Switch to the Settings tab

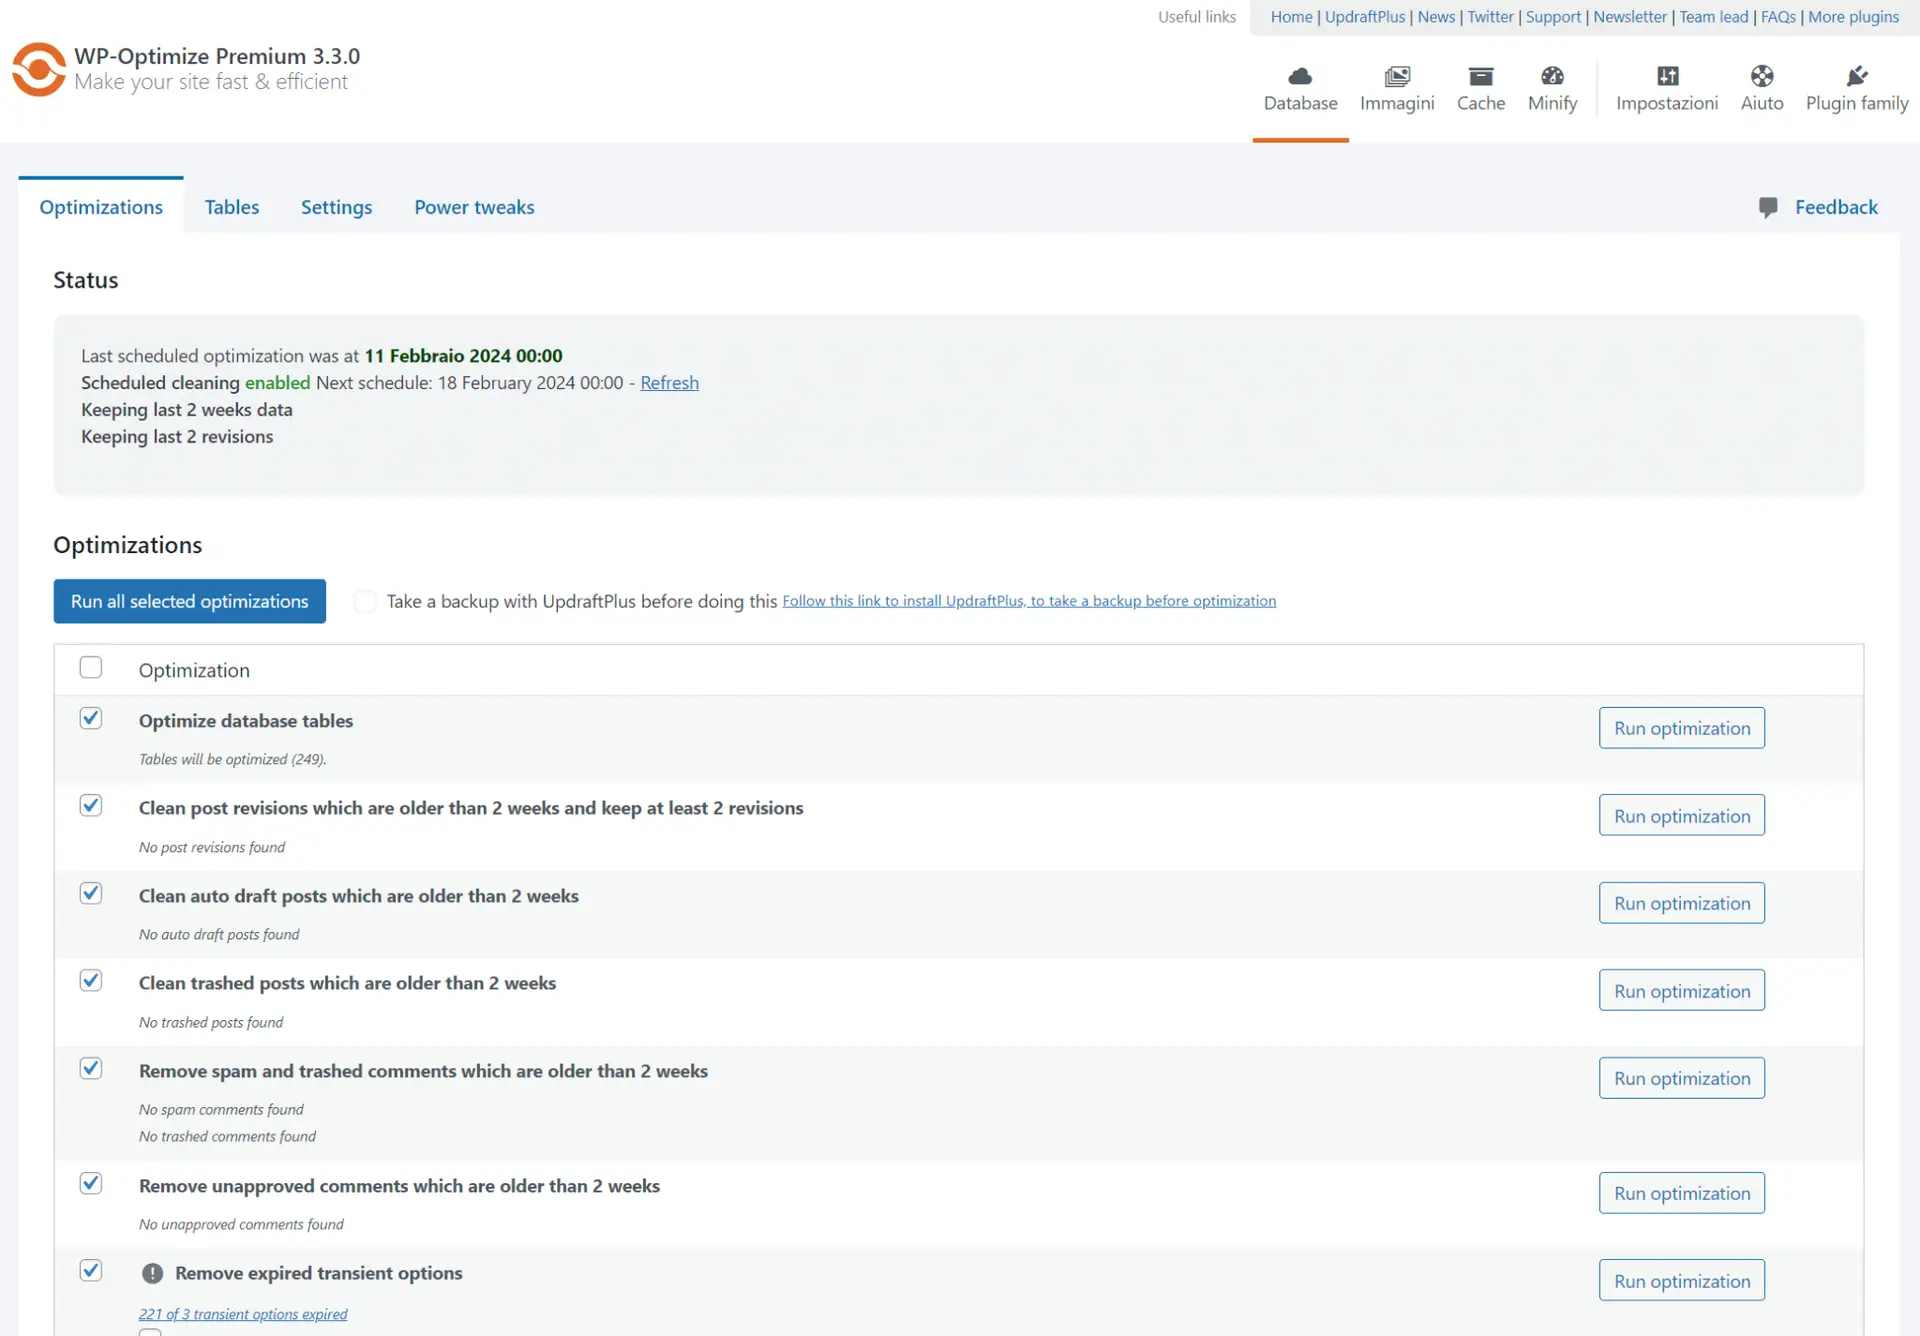coord(336,207)
